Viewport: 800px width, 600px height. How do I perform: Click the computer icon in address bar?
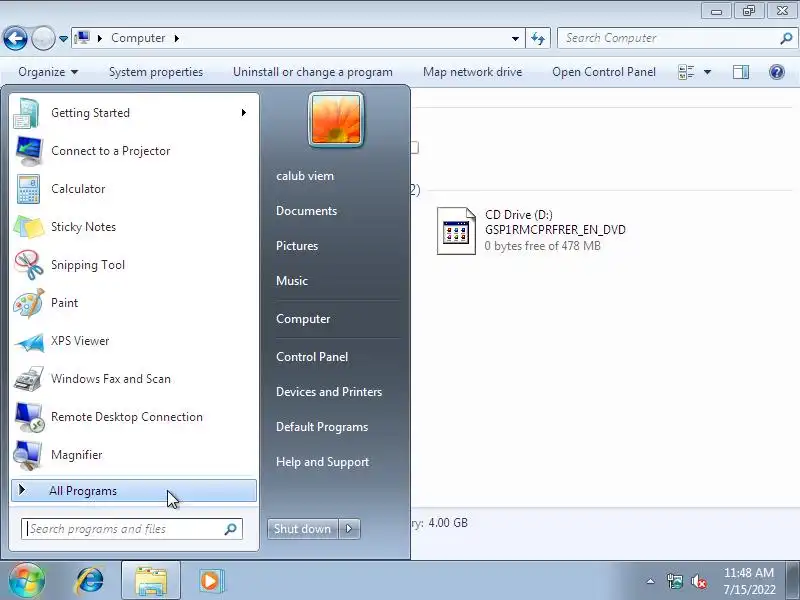[82, 38]
